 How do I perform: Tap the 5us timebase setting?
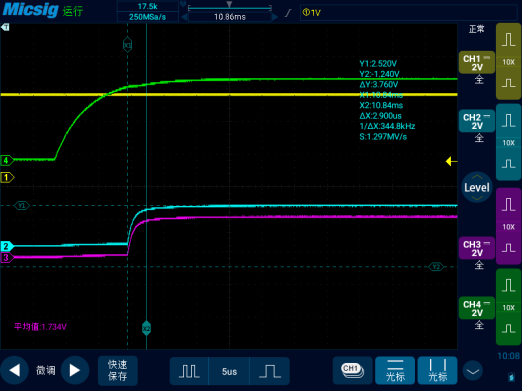pos(229,371)
